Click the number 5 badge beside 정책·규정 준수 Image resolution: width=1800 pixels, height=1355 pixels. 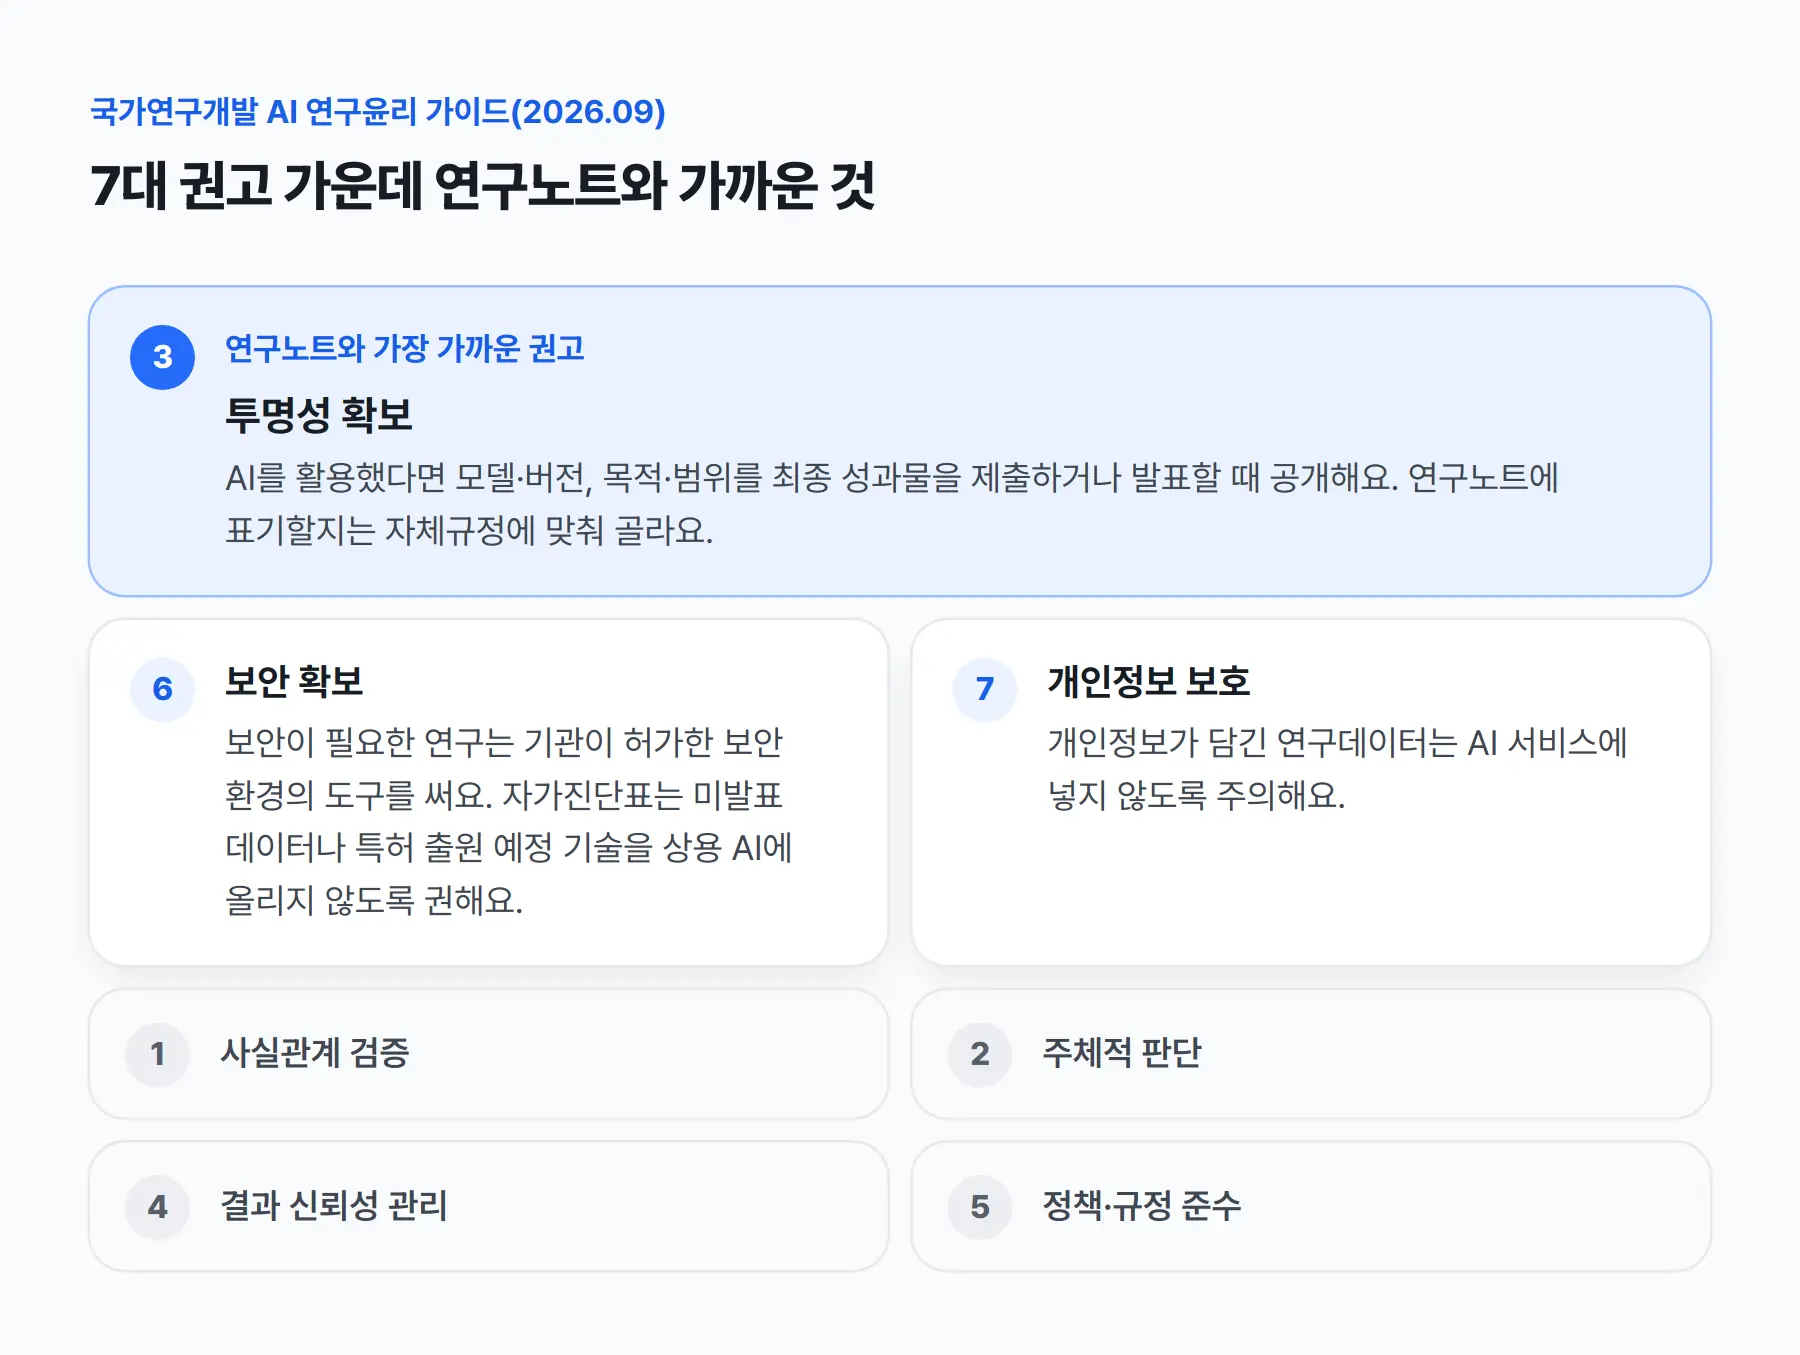[980, 1207]
